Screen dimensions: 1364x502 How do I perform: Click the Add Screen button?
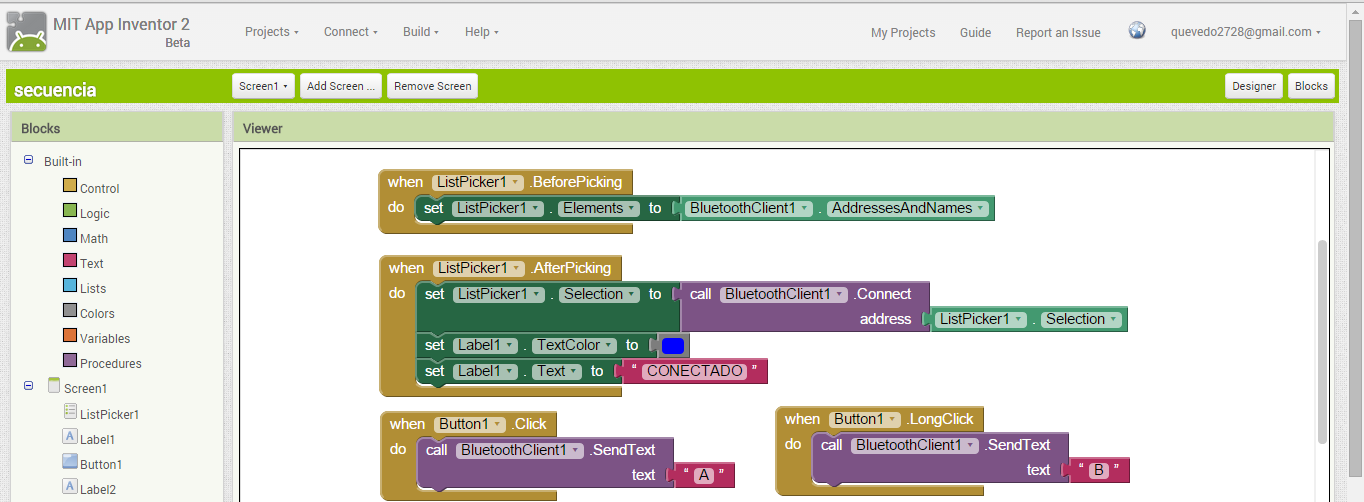341,86
